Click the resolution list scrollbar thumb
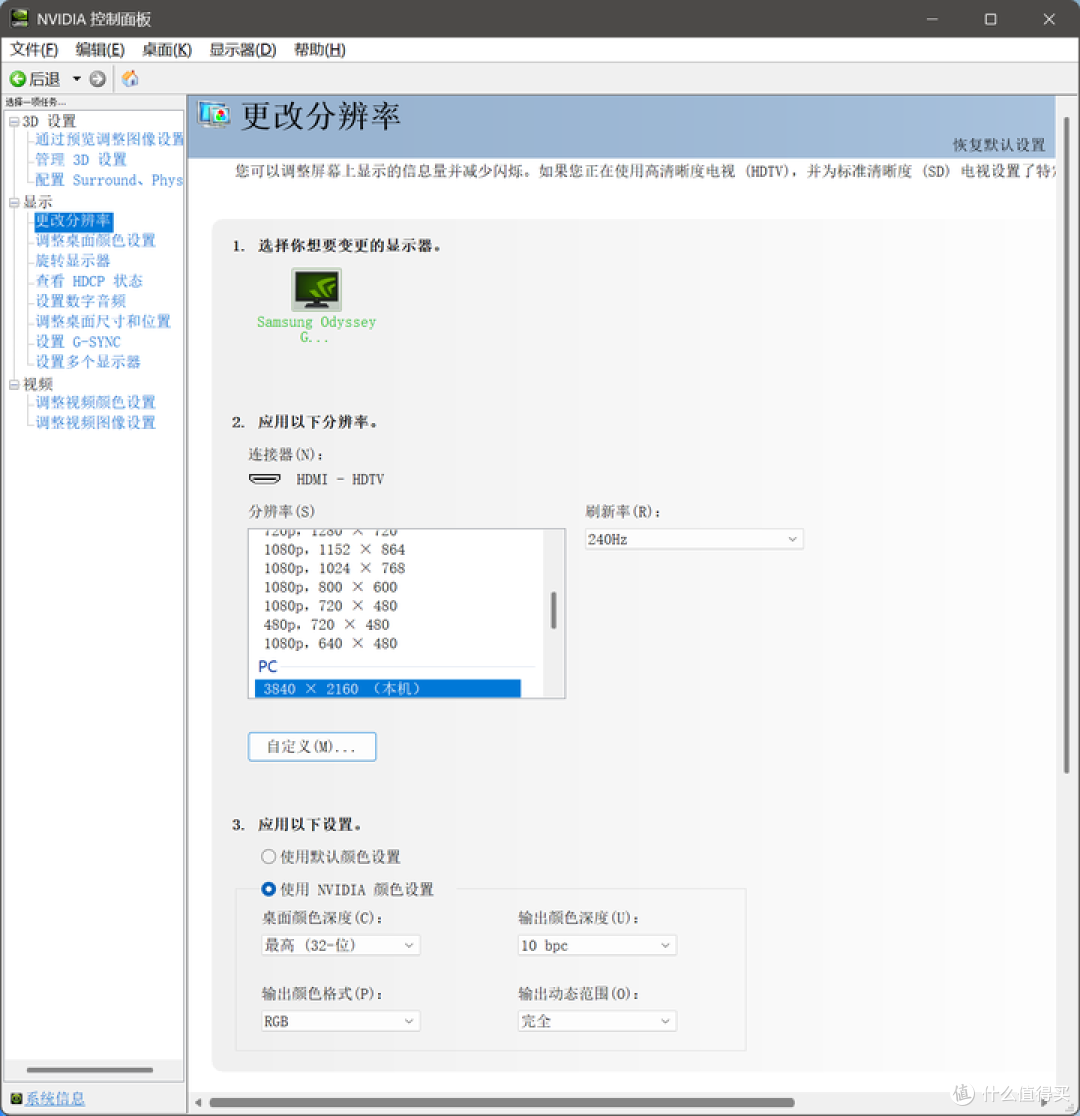 [x=553, y=610]
